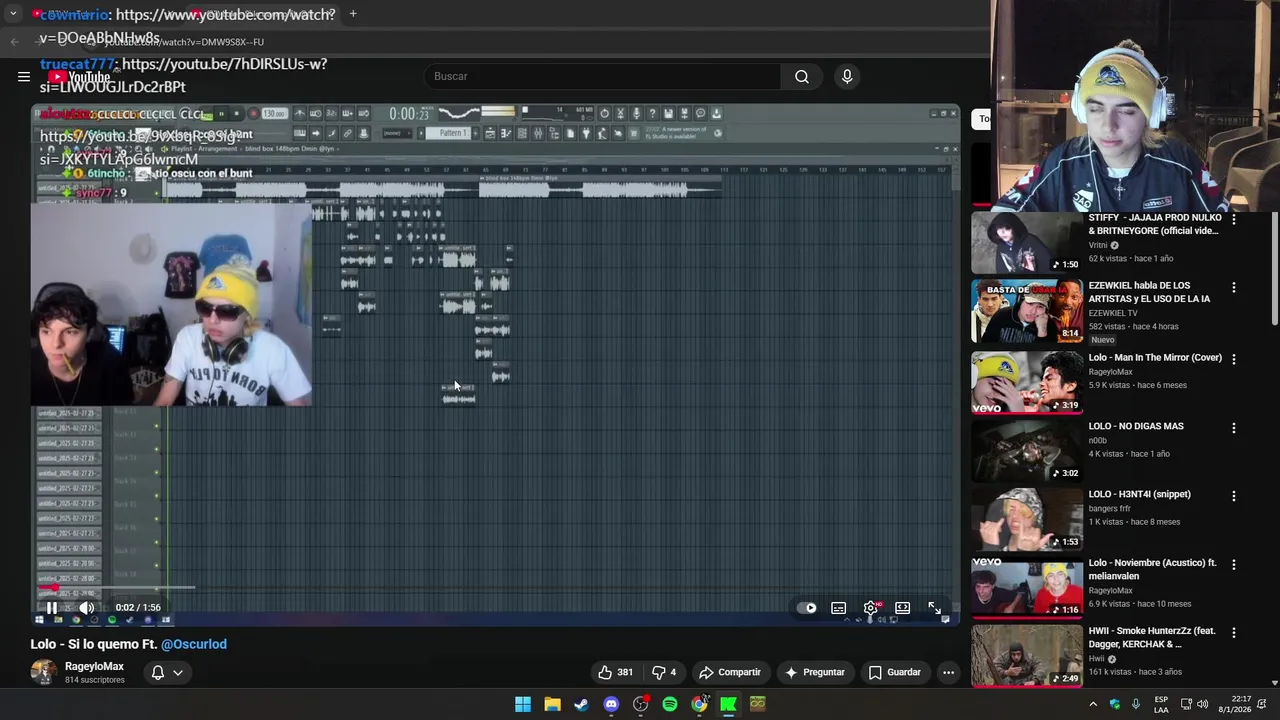Open Steam from the taskbar

581,704
